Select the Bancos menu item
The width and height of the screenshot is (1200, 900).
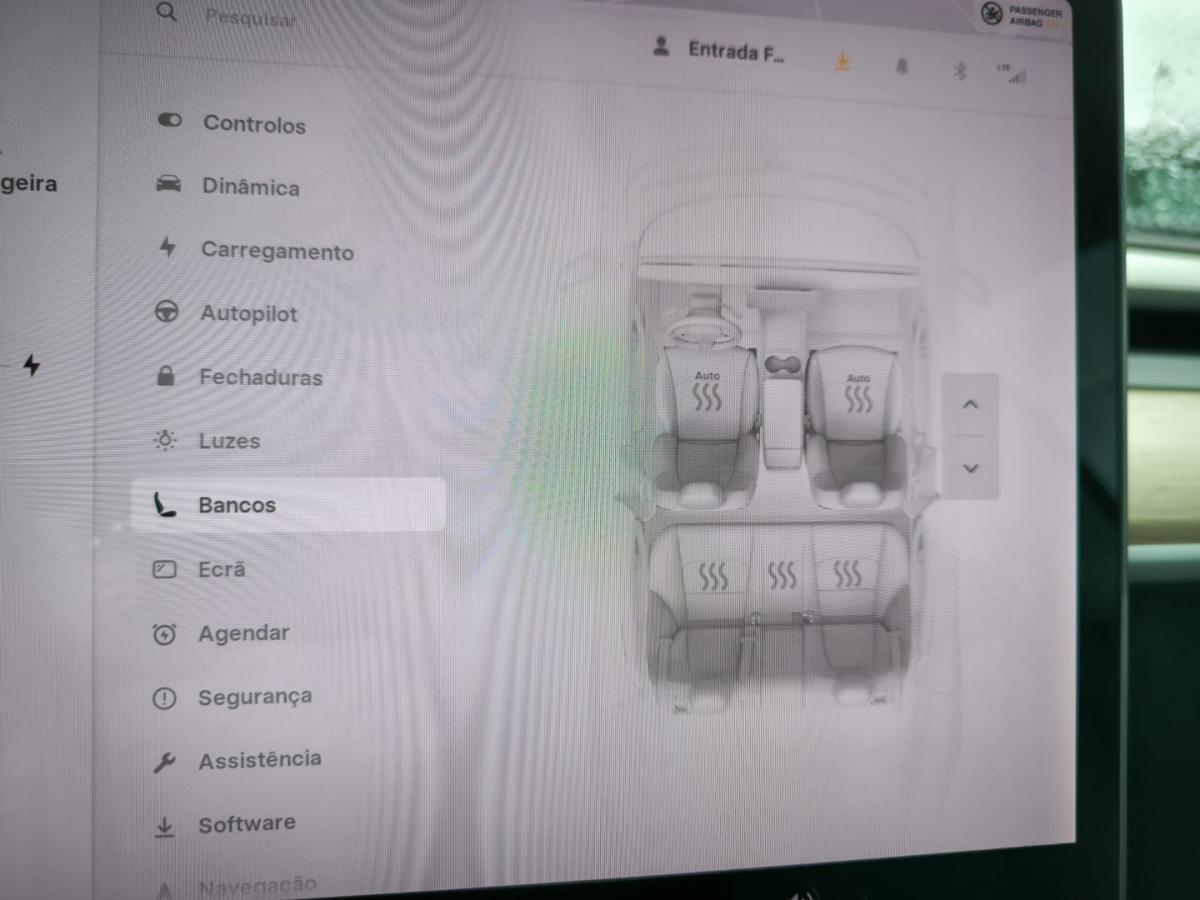tap(289, 505)
